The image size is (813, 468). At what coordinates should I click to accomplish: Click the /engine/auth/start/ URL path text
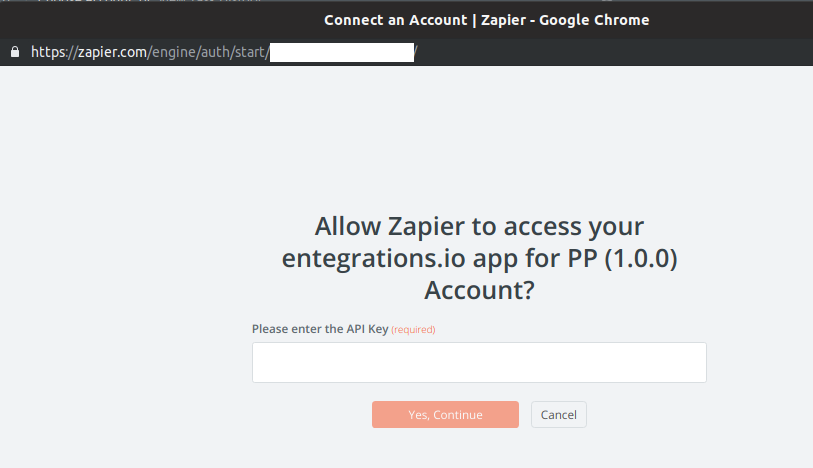click(x=208, y=52)
